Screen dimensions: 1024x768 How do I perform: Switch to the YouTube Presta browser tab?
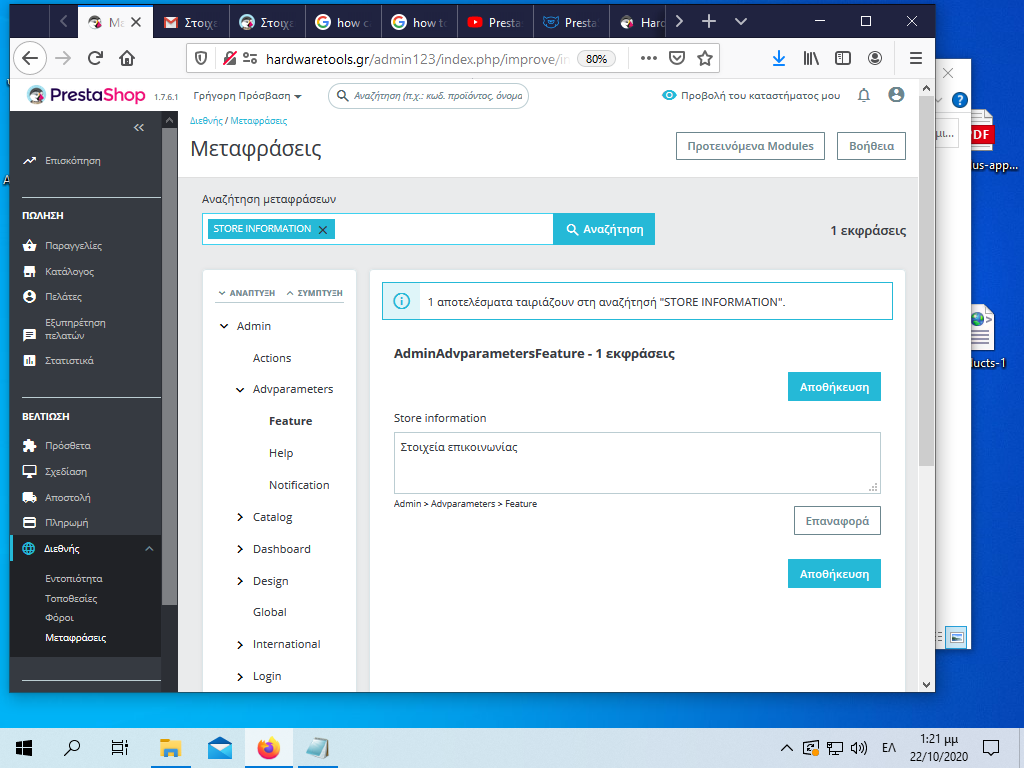coord(495,22)
